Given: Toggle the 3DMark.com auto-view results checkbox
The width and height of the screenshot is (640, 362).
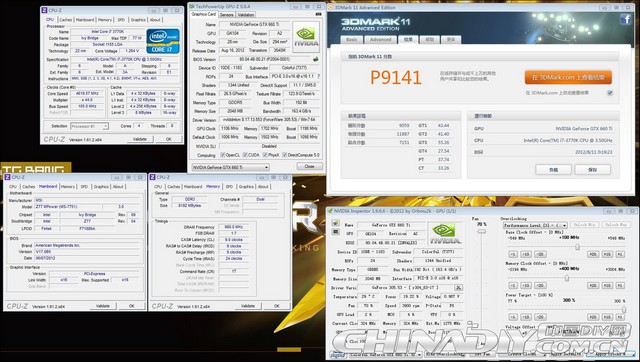Looking at the screenshot, I should pyautogui.click(x=610, y=93).
